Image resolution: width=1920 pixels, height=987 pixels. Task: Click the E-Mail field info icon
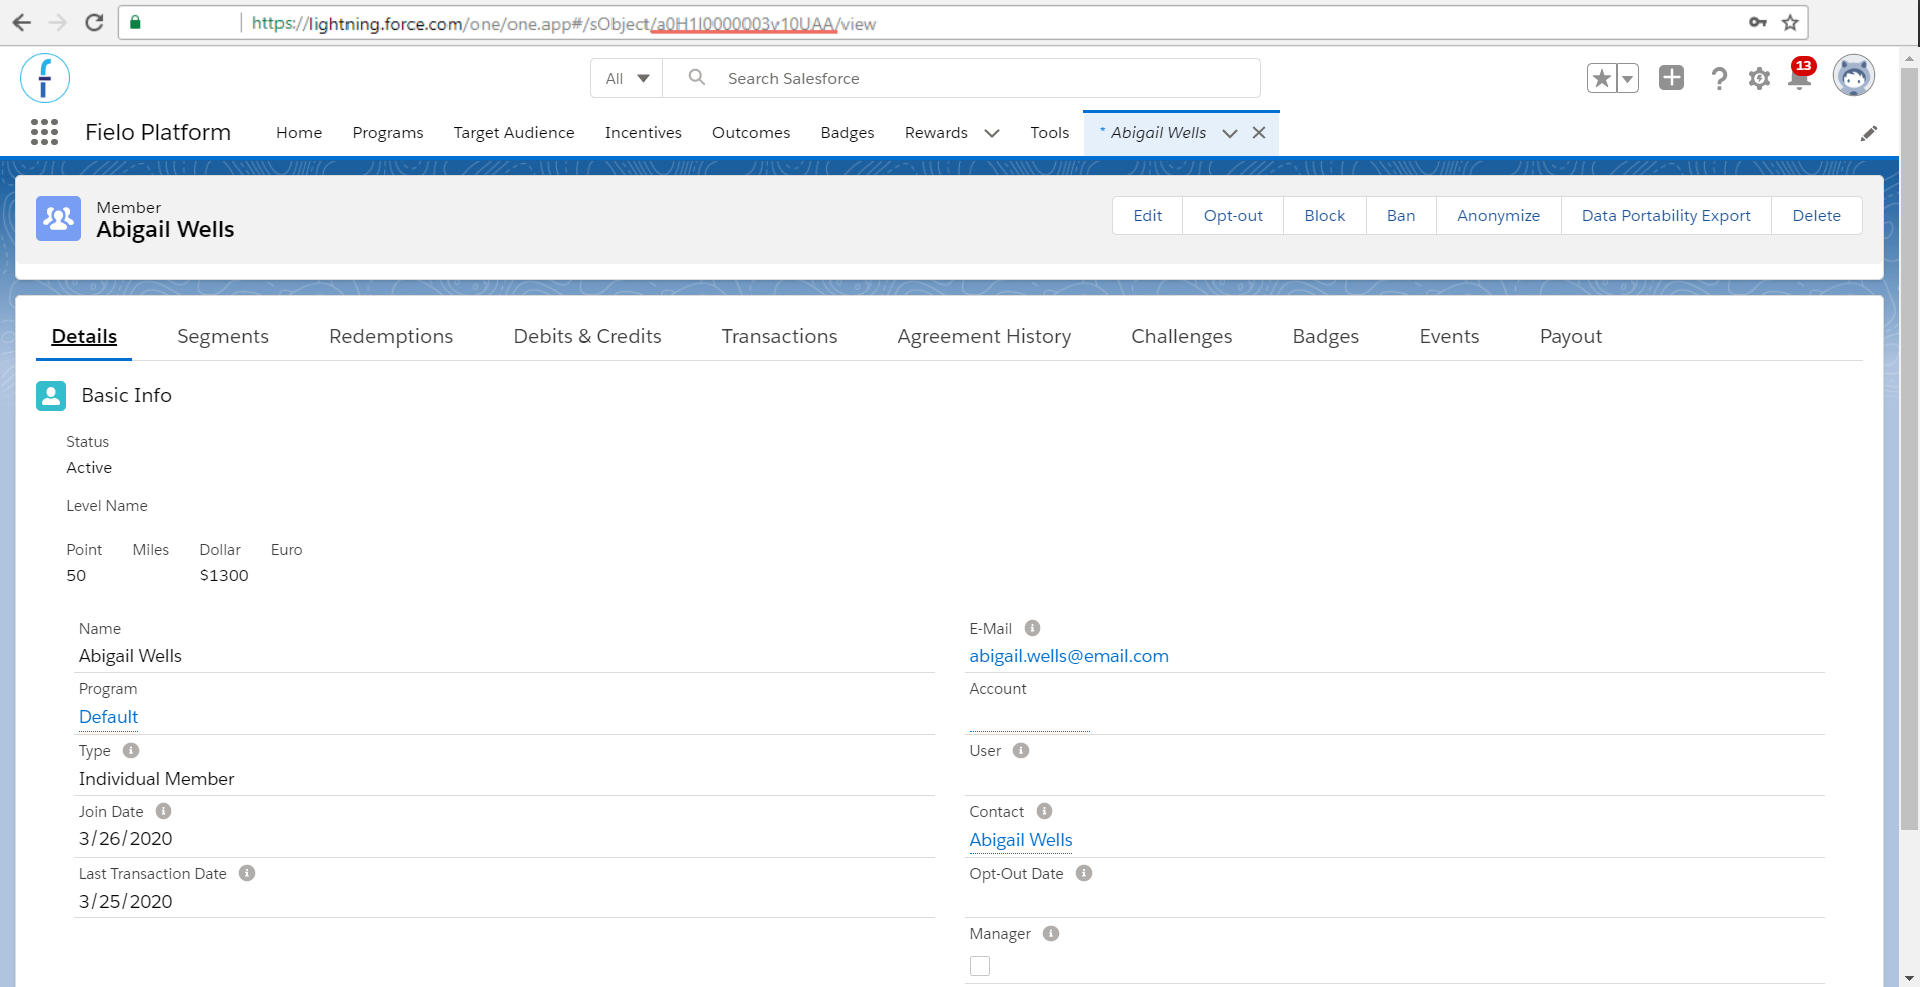pyautogui.click(x=1033, y=628)
